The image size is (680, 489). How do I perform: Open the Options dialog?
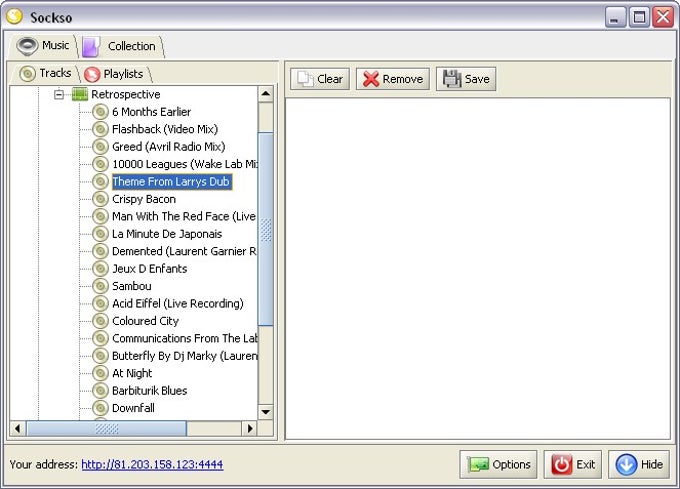click(498, 464)
